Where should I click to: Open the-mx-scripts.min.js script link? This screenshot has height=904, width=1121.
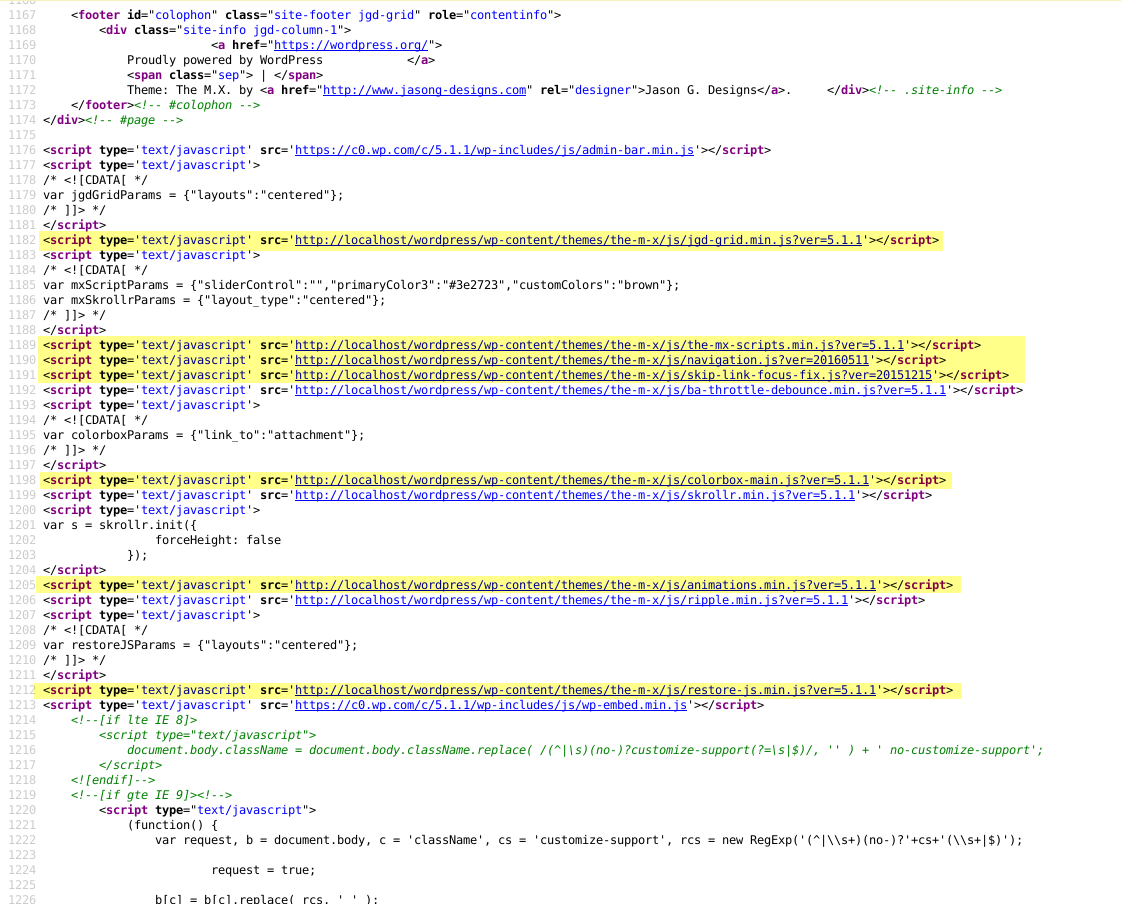pyautogui.click(x=599, y=345)
